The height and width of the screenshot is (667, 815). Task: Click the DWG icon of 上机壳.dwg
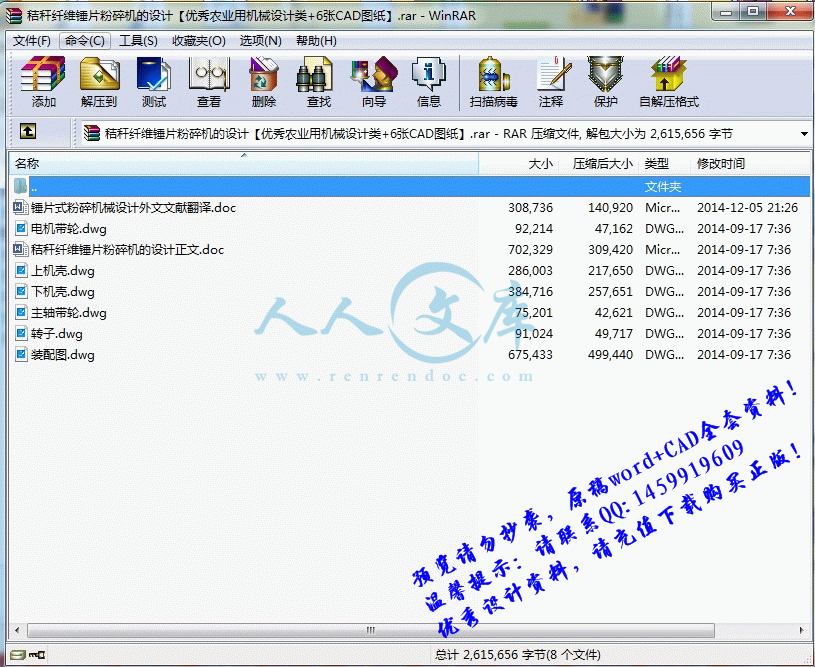click(21, 270)
